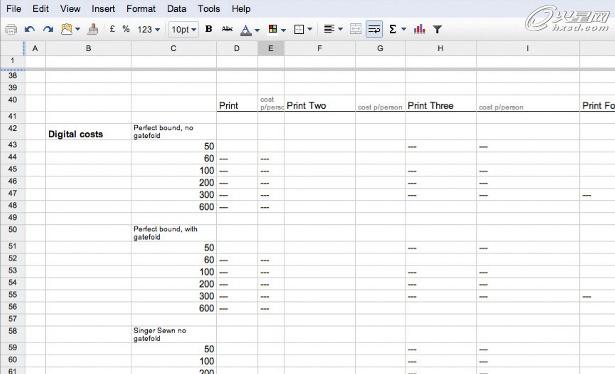Open the Data menu

[x=176, y=9]
